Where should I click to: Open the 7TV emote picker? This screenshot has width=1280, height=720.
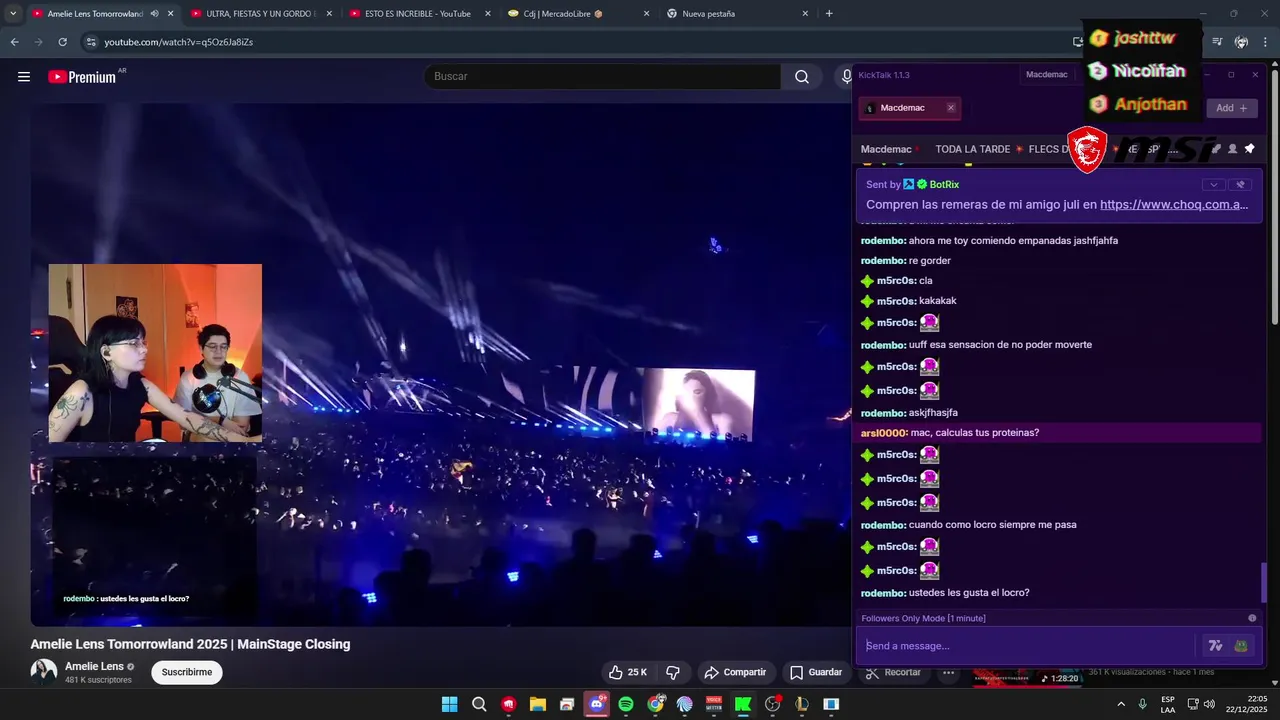pos(1216,646)
